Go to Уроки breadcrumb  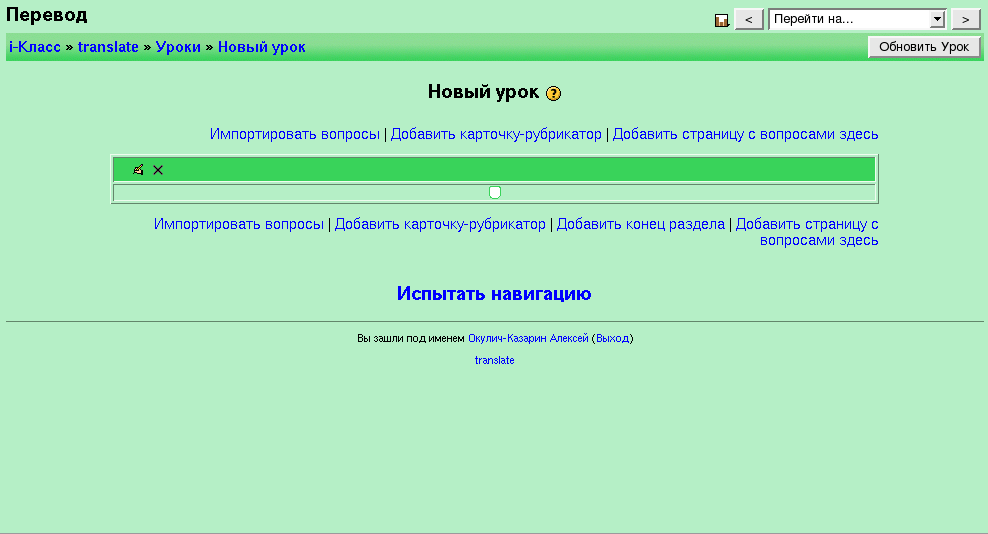pyautogui.click(x=178, y=47)
